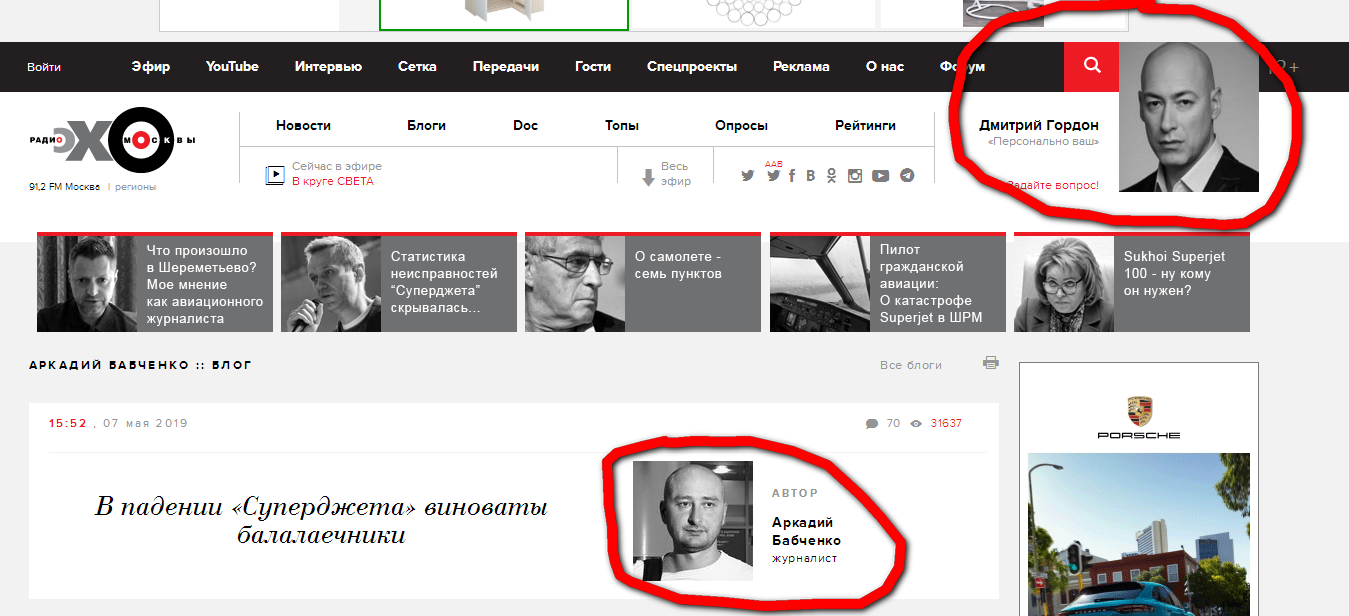Open the YouTube icon in social row

880,176
